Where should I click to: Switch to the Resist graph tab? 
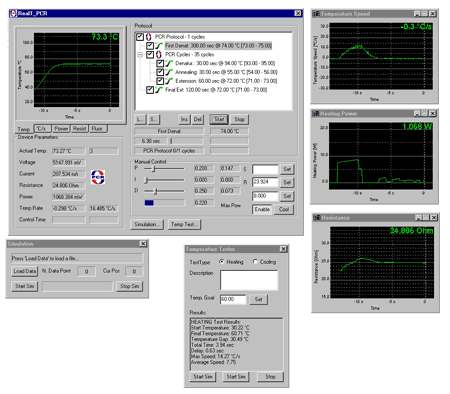80,129
